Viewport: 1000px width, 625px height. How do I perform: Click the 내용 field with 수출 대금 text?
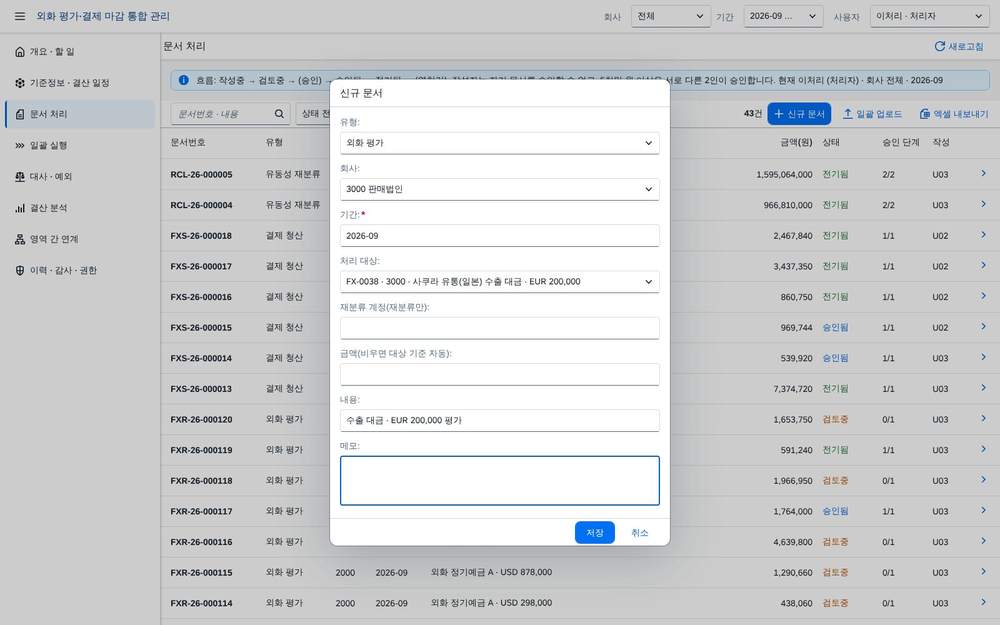[499, 420]
